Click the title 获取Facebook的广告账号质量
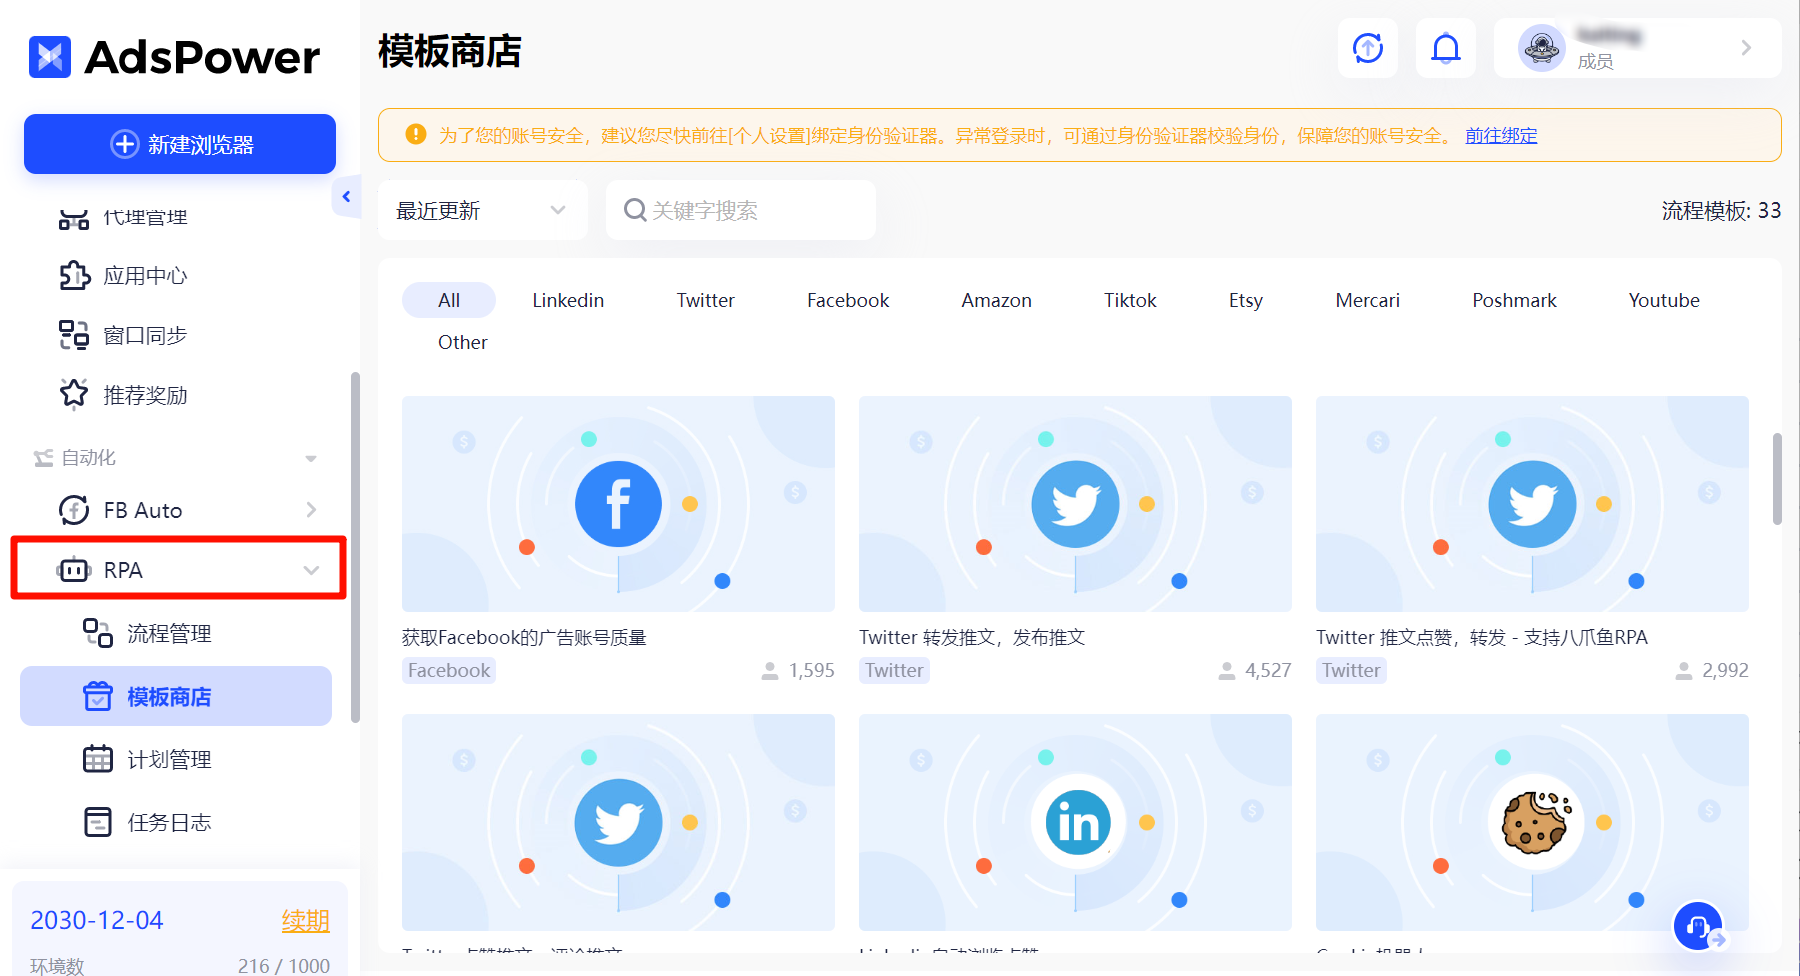 pos(524,637)
